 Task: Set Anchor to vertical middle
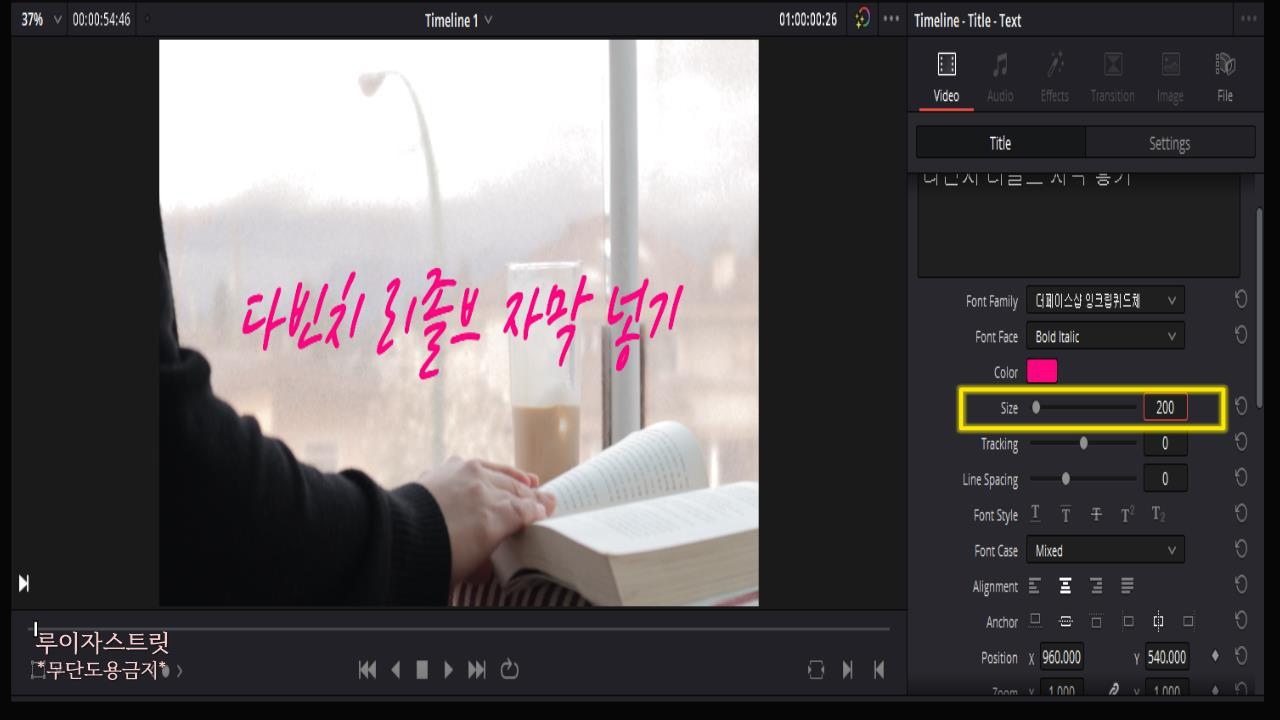click(x=1066, y=621)
